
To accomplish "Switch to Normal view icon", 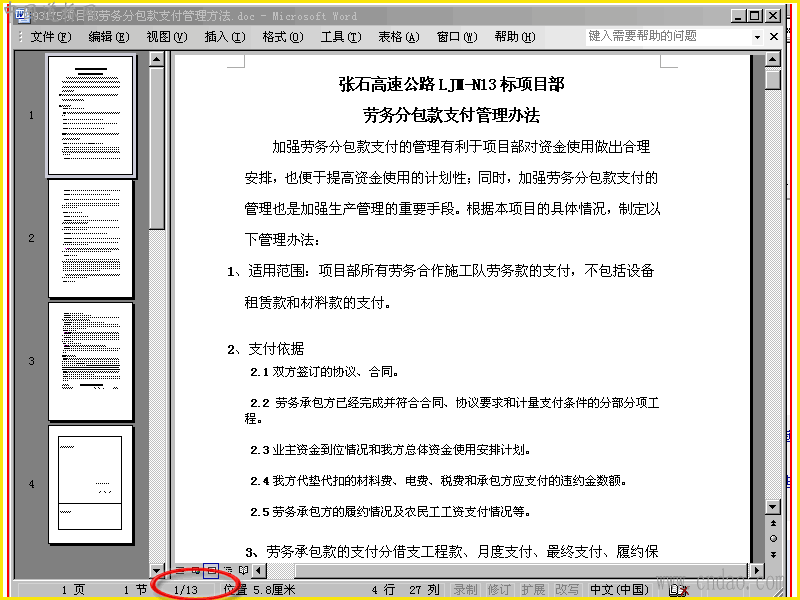I will tap(180, 570).
